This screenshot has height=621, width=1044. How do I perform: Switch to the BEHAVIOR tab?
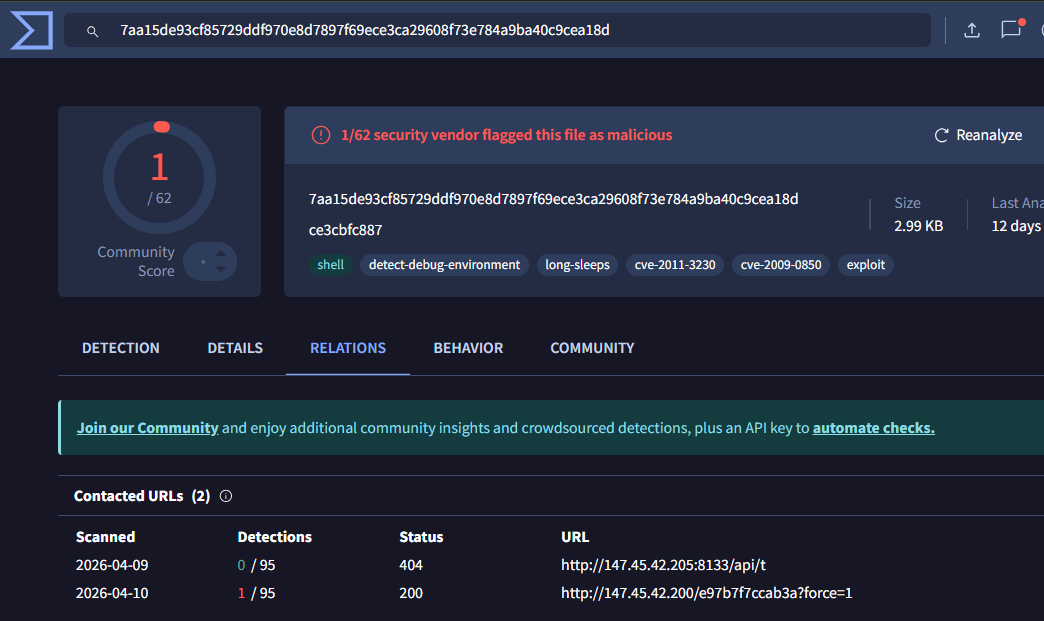[x=468, y=348]
